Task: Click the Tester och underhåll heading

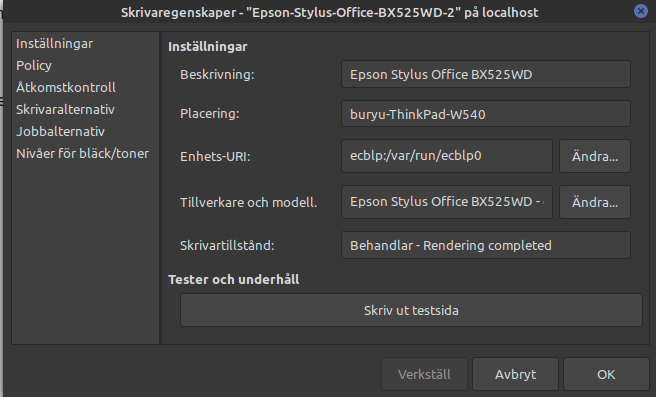Action: (x=233, y=279)
